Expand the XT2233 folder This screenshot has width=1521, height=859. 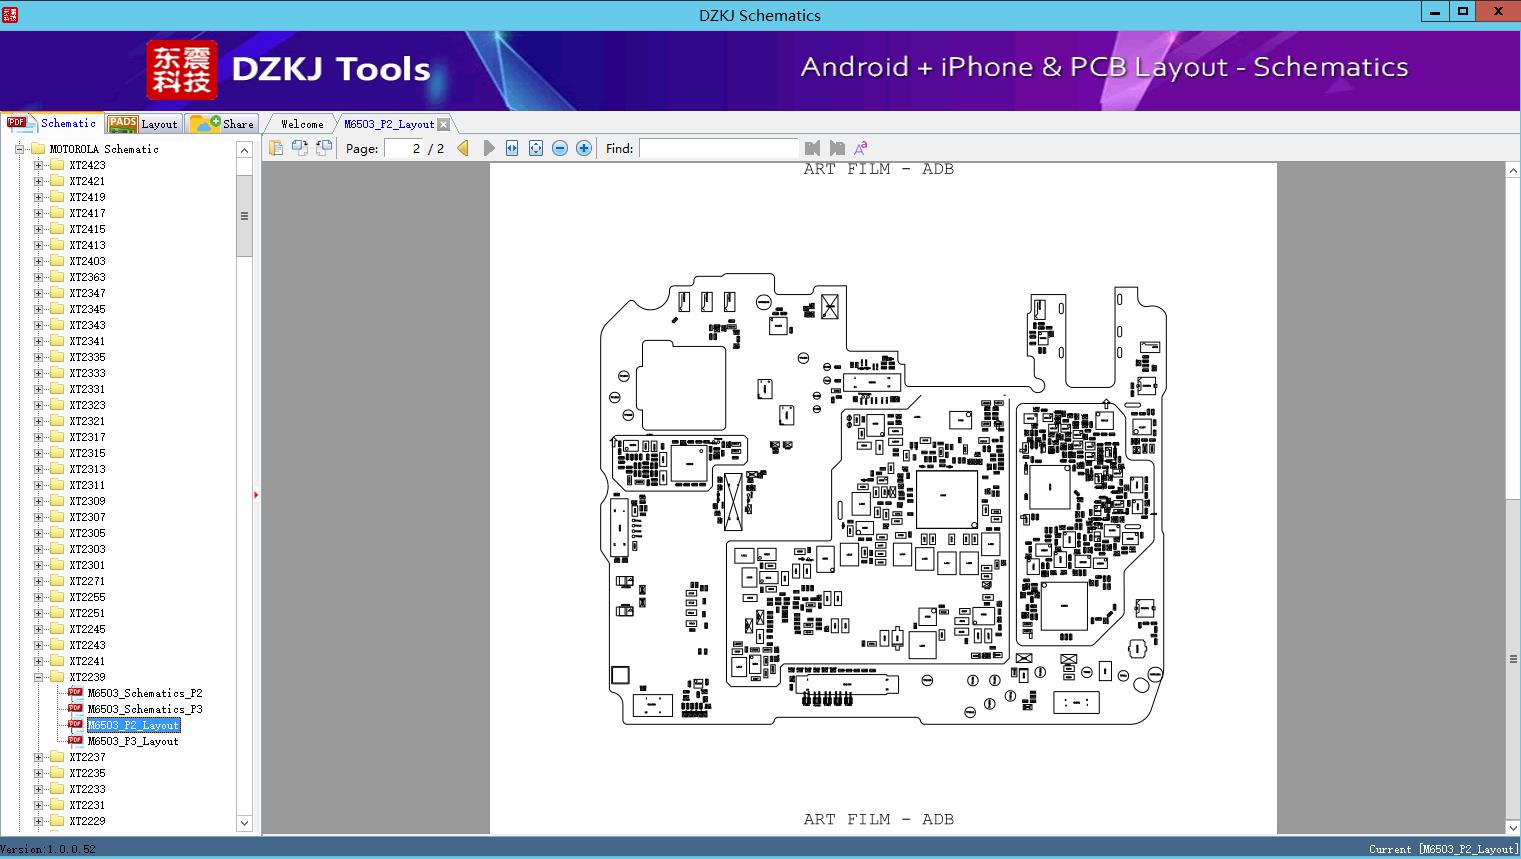(x=38, y=789)
